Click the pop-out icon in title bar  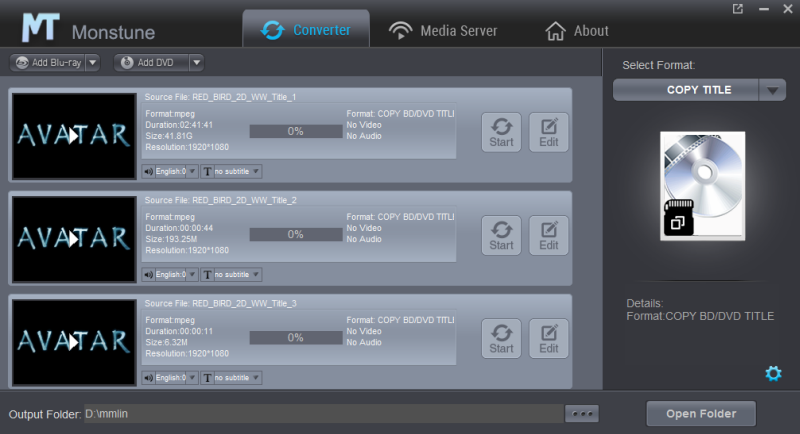tap(738, 9)
